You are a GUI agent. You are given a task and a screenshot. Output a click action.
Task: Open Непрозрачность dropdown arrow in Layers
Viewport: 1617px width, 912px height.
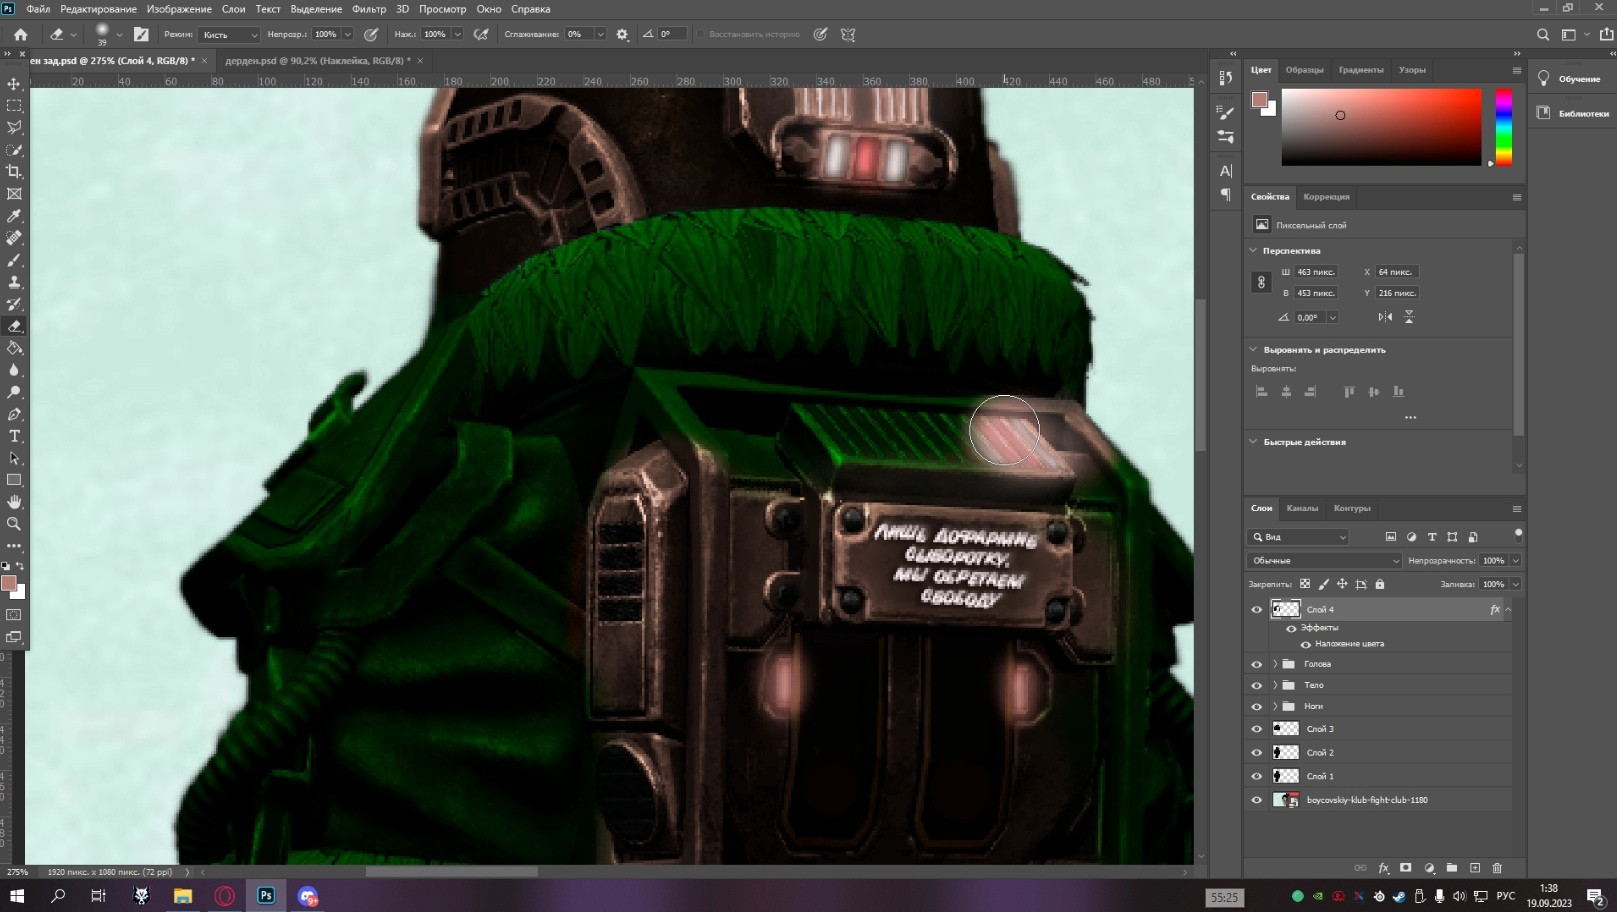point(1515,560)
